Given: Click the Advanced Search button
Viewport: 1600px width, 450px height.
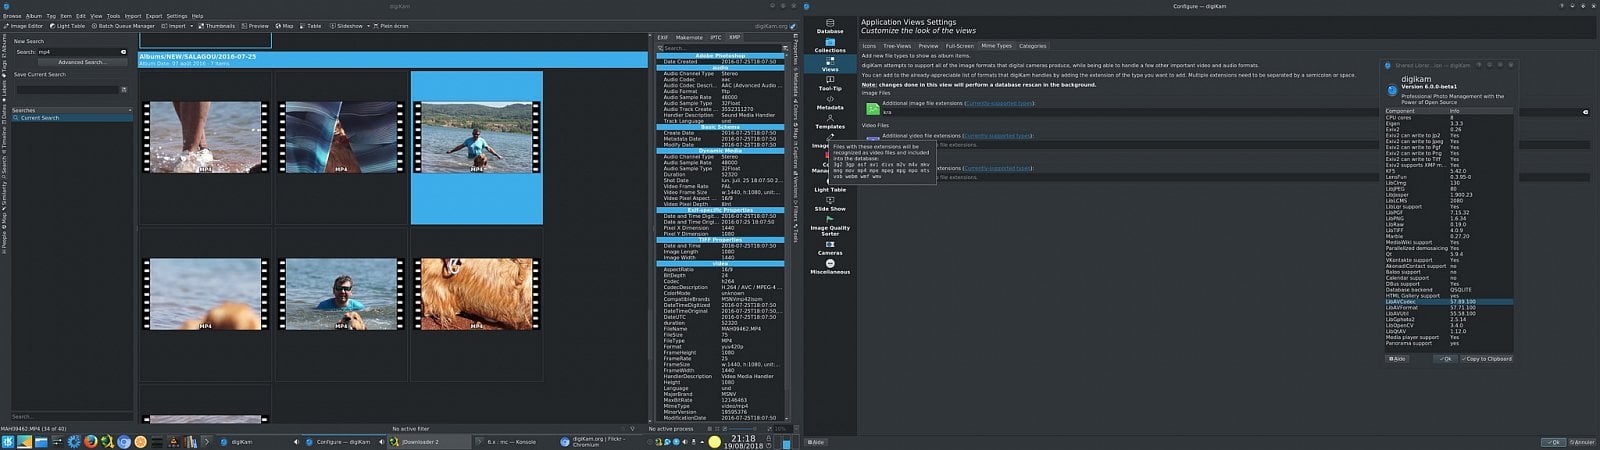Looking at the screenshot, I should [82, 62].
